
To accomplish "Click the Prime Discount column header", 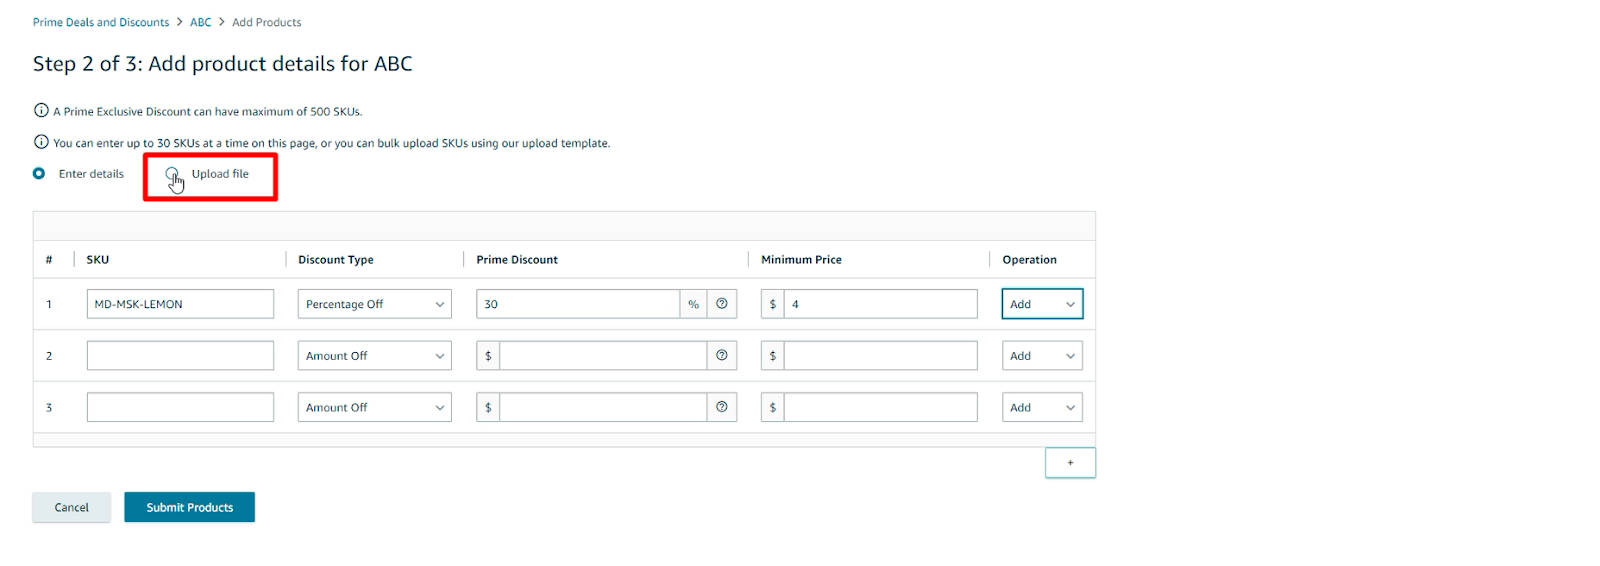I will click(517, 260).
